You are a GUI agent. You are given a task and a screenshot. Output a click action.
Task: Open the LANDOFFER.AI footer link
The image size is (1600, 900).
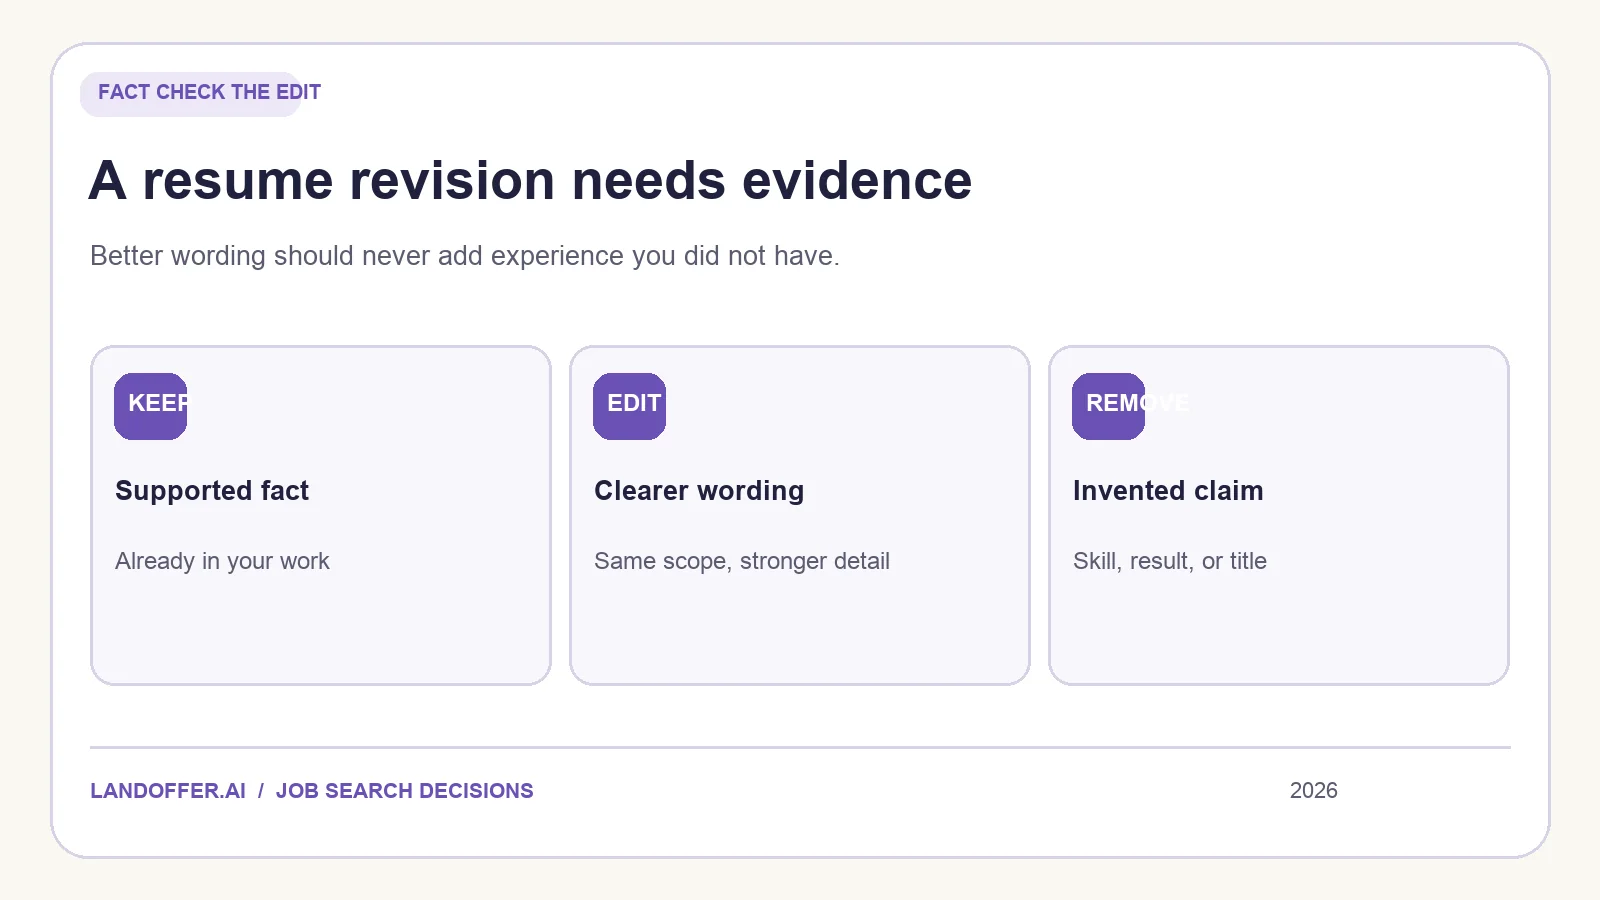(x=168, y=791)
